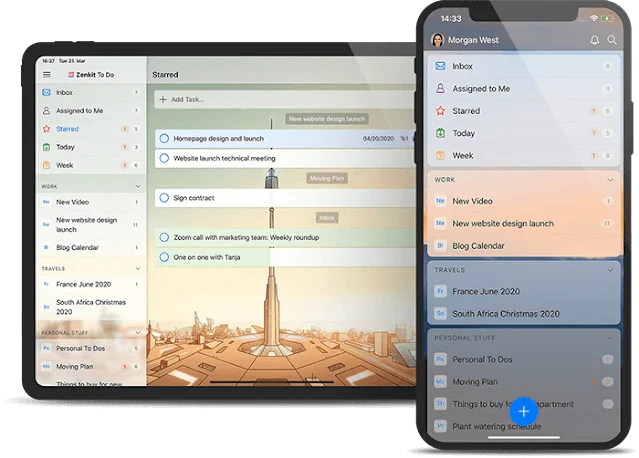Open Moving Plan list on the tablet sidebar
639x458 pixels.
(91, 366)
